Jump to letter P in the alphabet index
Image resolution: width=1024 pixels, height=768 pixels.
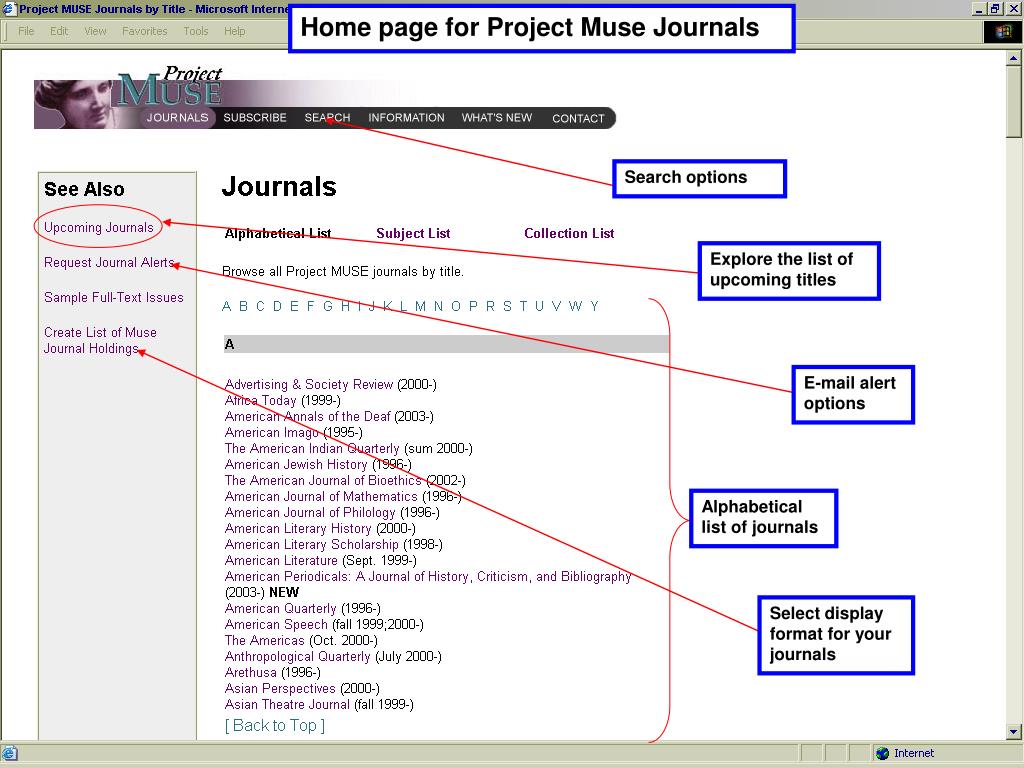click(473, 306)
